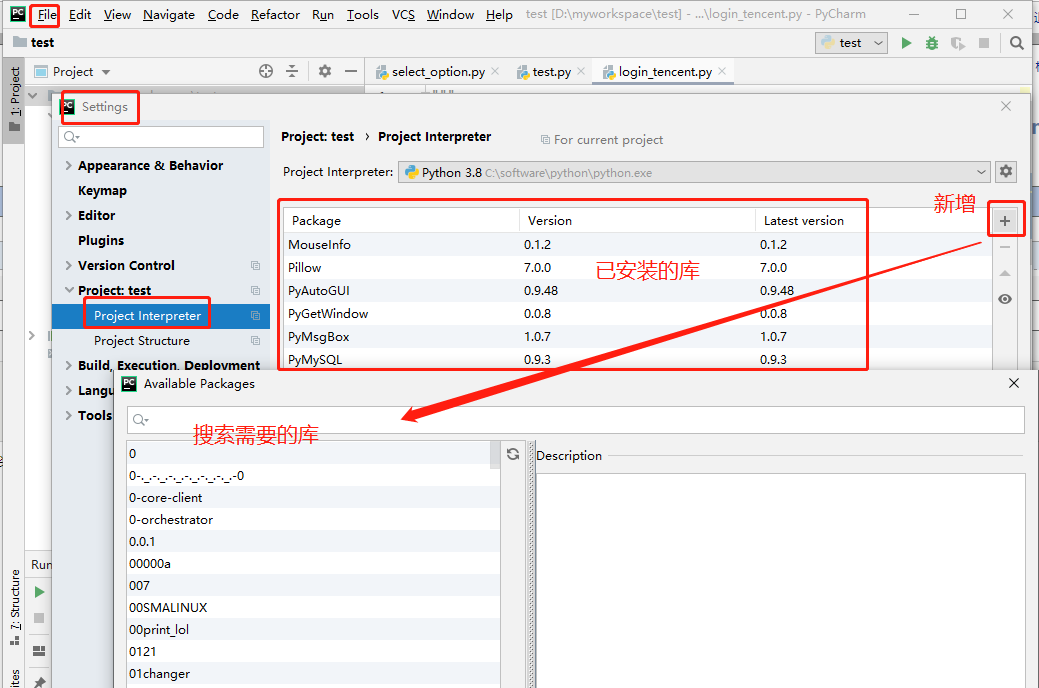Open the Refactor menu
1039x688 pixels.
point(275,15)
